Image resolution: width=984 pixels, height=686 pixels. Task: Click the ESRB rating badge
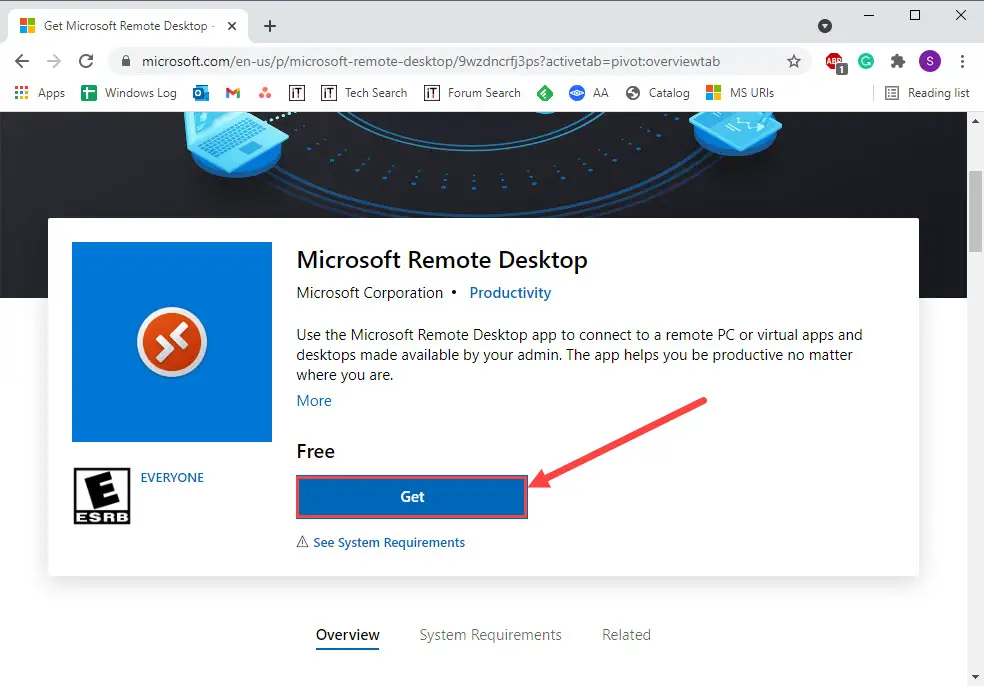102,496
